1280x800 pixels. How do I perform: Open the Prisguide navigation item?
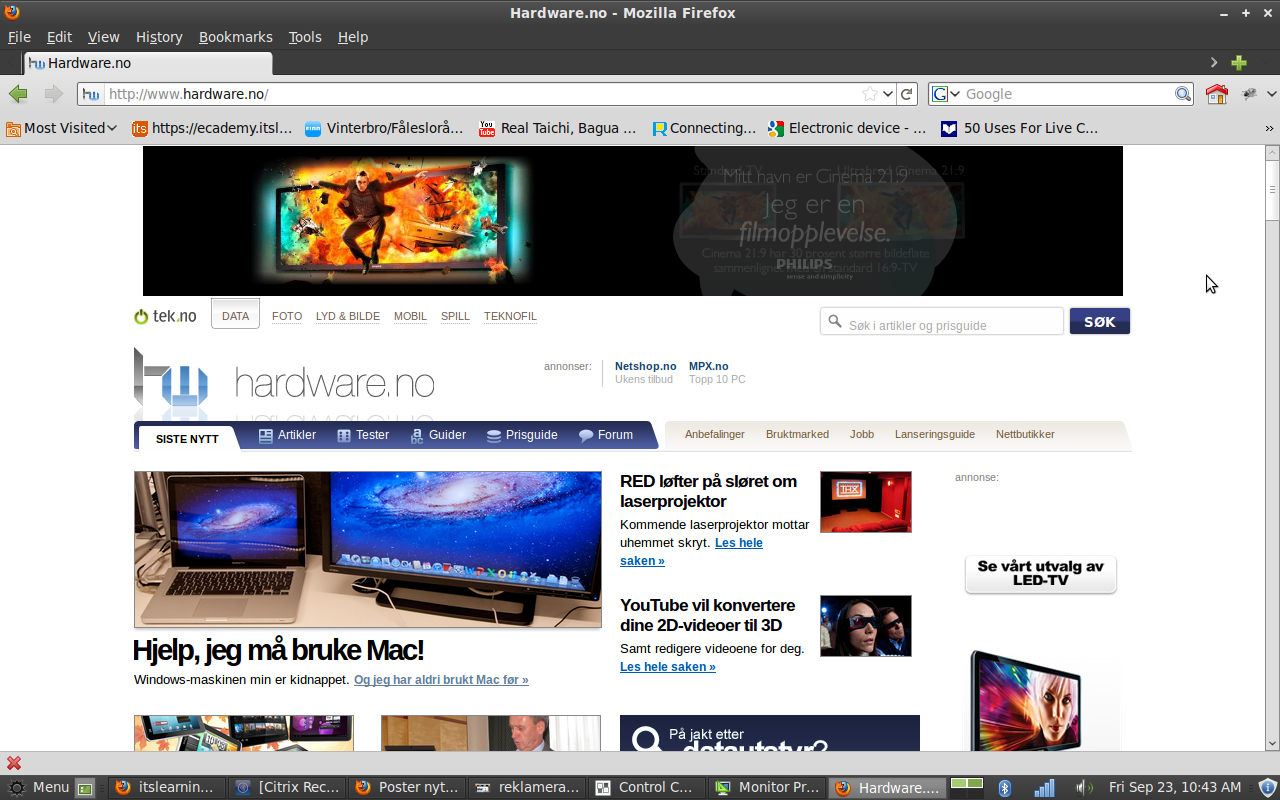pyautogui.click(x=522, y=435)
